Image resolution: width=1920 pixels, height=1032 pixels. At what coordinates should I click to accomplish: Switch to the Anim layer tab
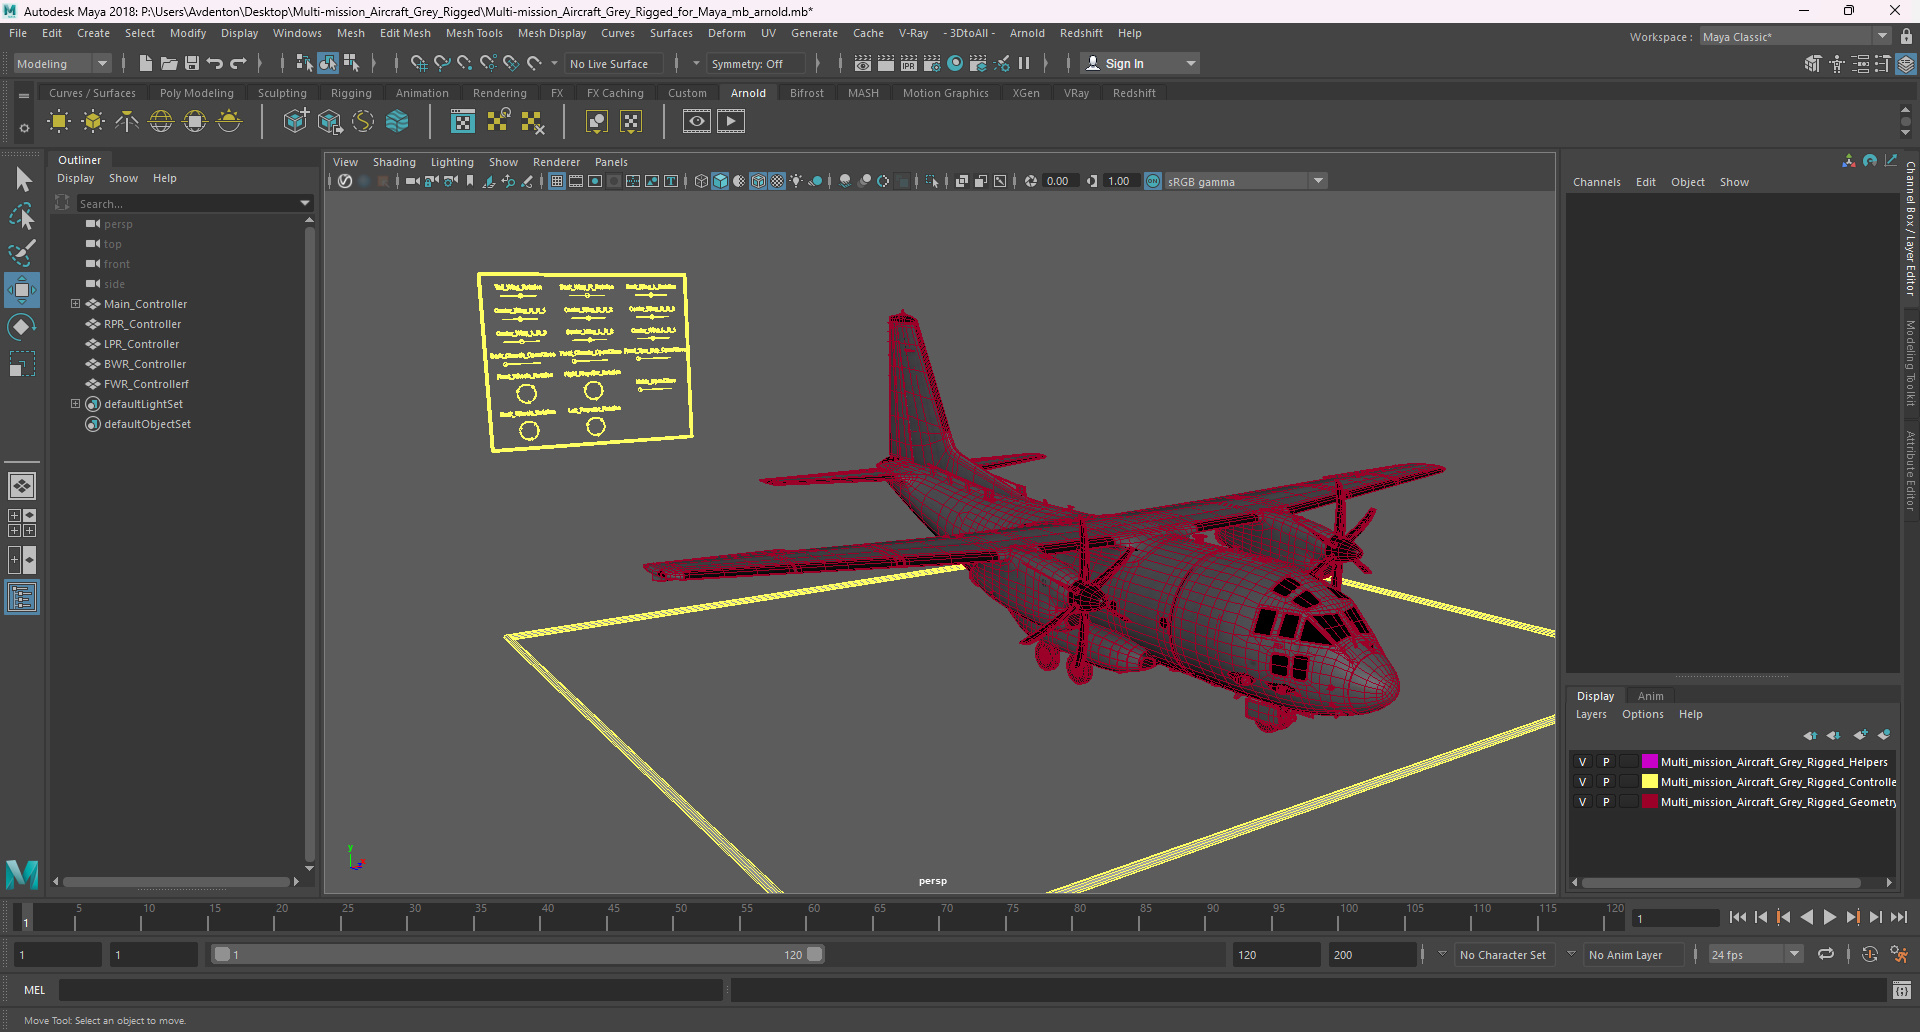[x=1651, y=696]
